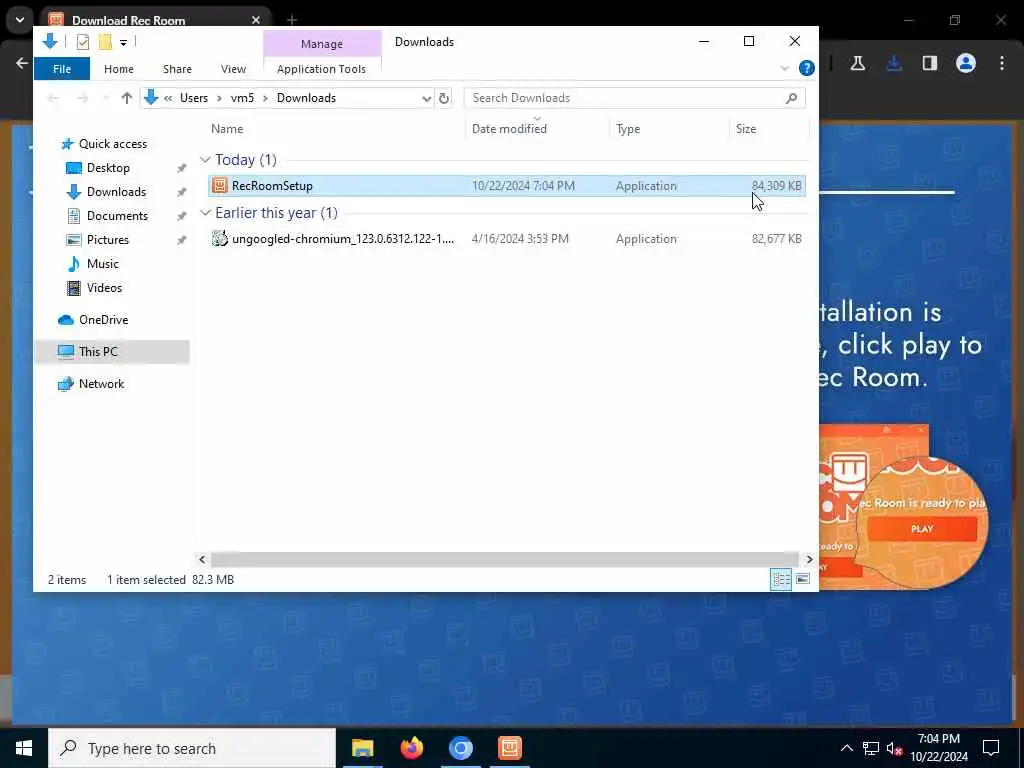
Task: Go up one folder level arrow
Action: pyautogui.click(x=127, y=98)
